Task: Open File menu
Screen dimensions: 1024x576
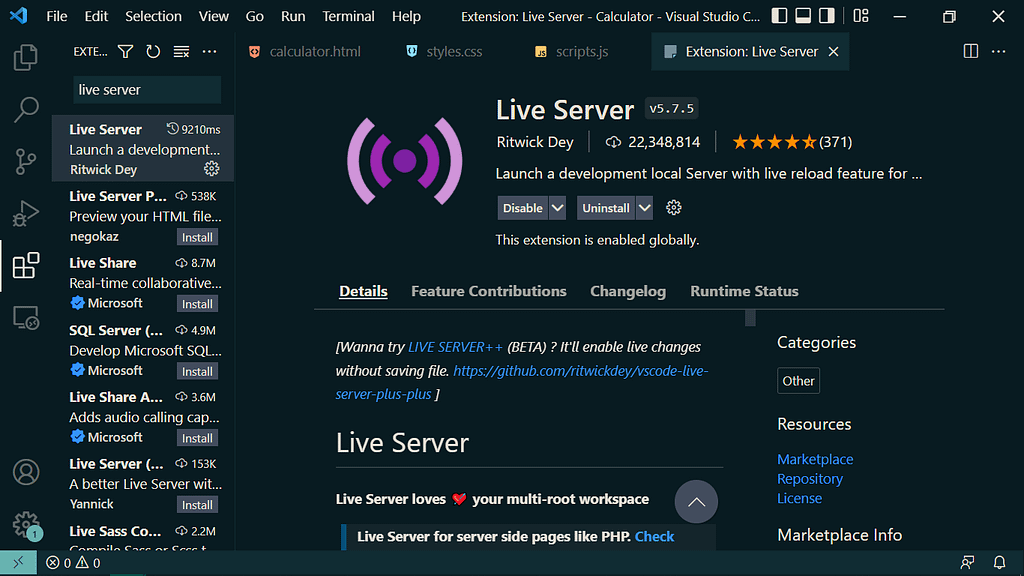Action: coord(57,16)
